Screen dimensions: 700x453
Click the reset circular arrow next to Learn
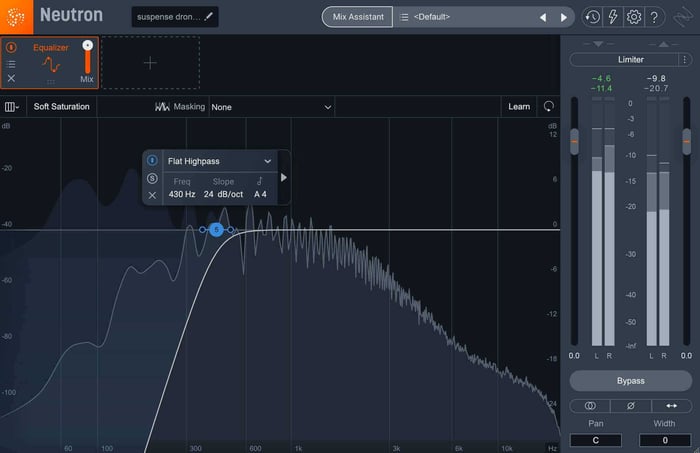pos(549,106)
